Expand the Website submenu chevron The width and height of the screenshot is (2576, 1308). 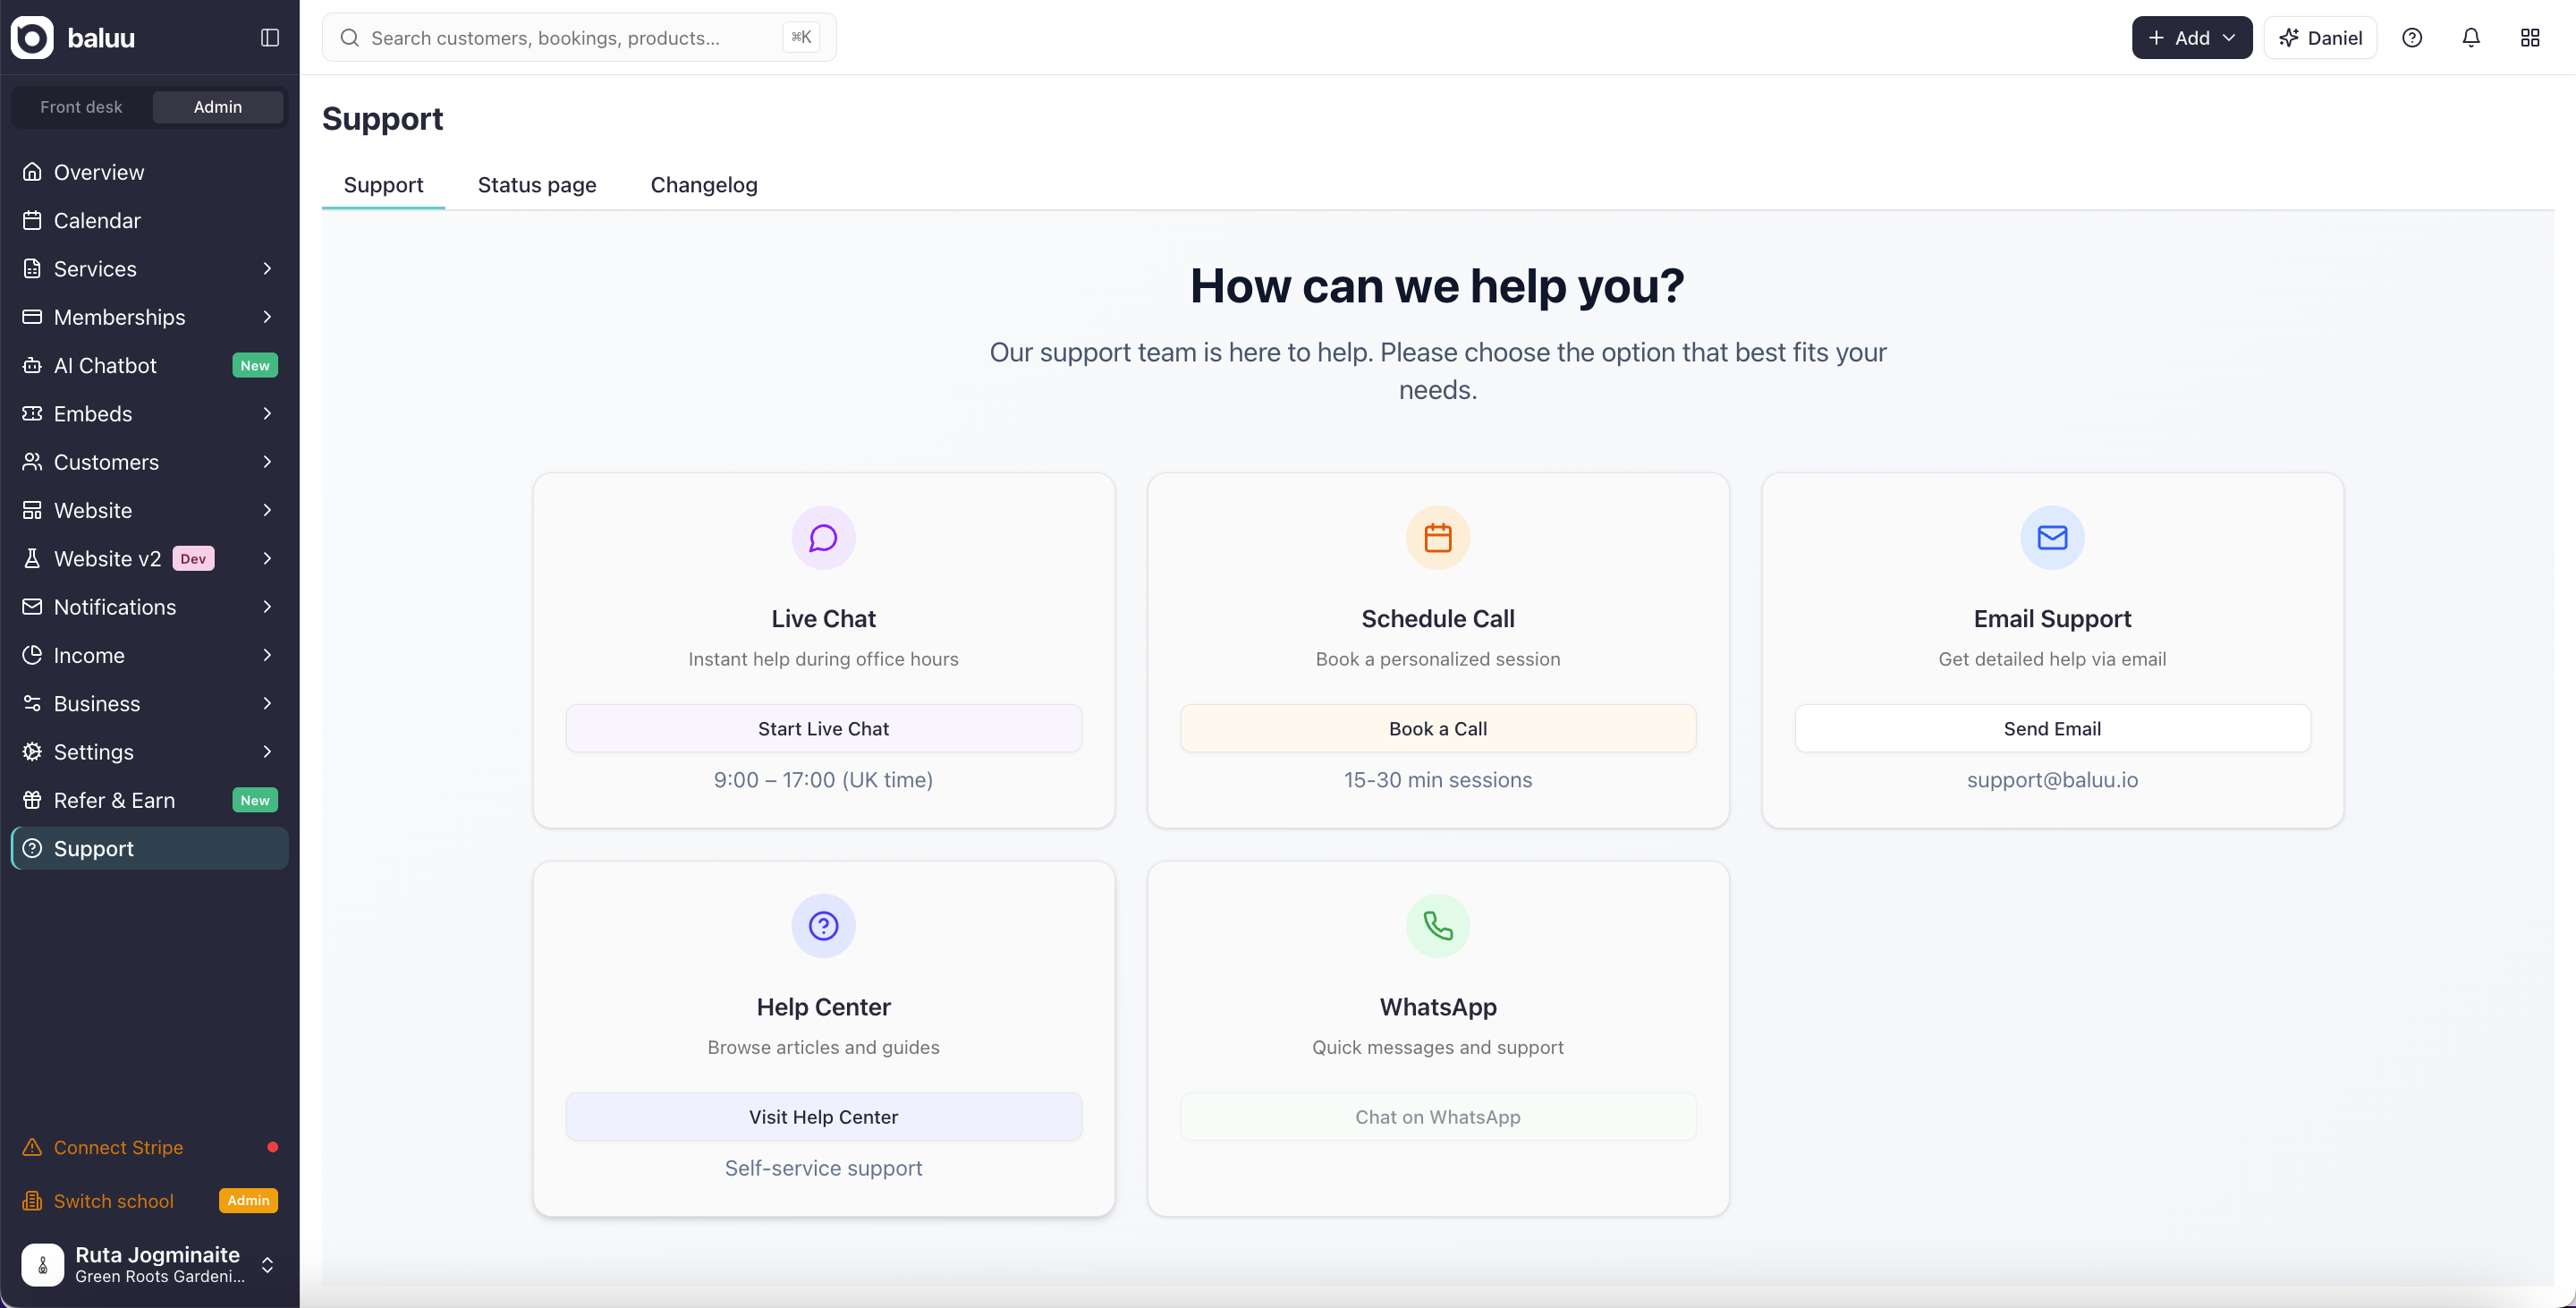(267, 510)
